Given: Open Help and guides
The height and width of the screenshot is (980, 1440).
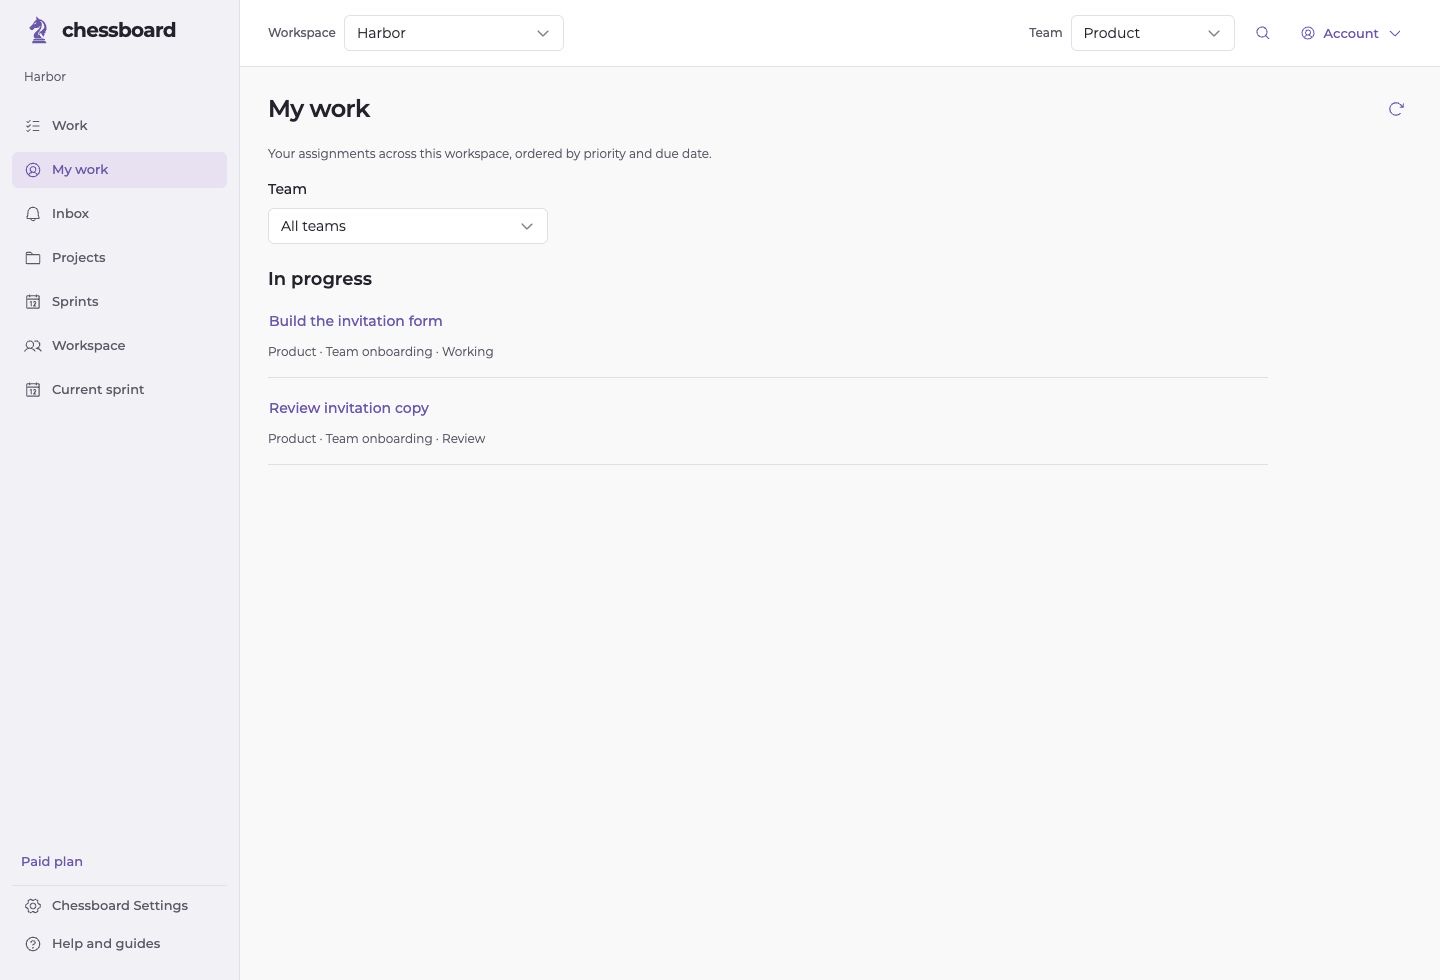Looking at the screenshot, I should click(x=120, y=944).
